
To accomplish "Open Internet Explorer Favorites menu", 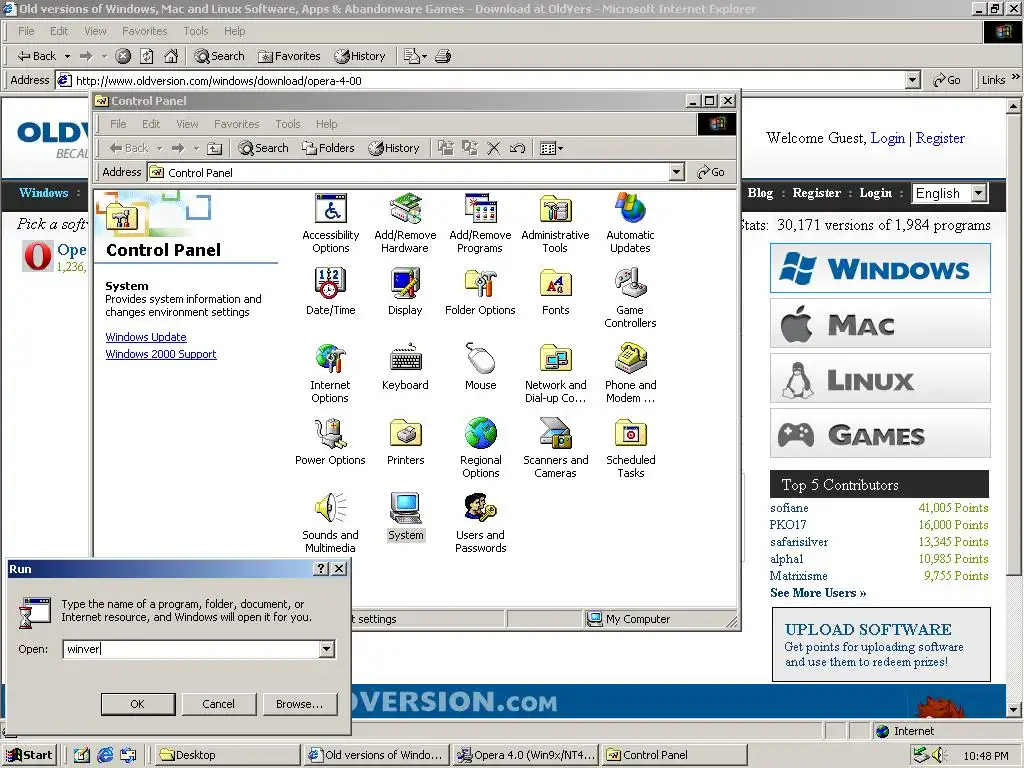I will pyautogui.click(x=144, y=31).
